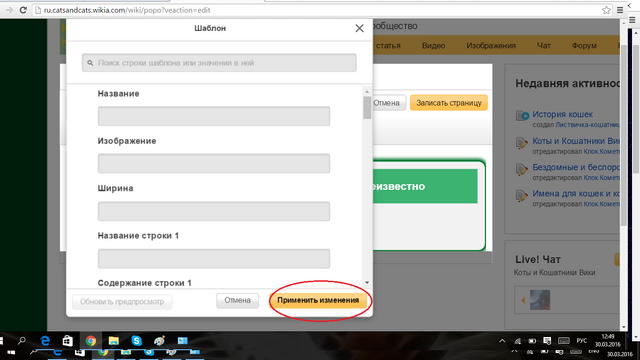Click the network tray icon
This screenshot has height=360, width=640.
pyautogui.click(x=518, y=341)
